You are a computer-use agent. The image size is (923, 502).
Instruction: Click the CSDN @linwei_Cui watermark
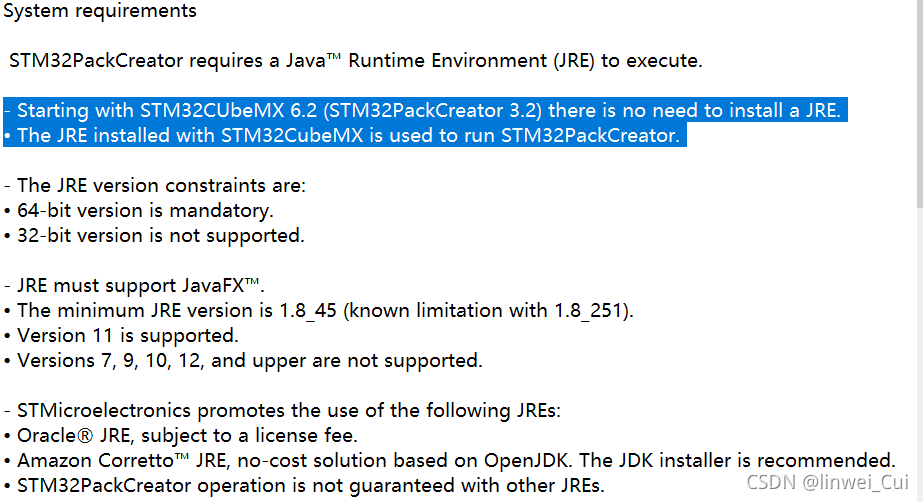tap(828, 482)
